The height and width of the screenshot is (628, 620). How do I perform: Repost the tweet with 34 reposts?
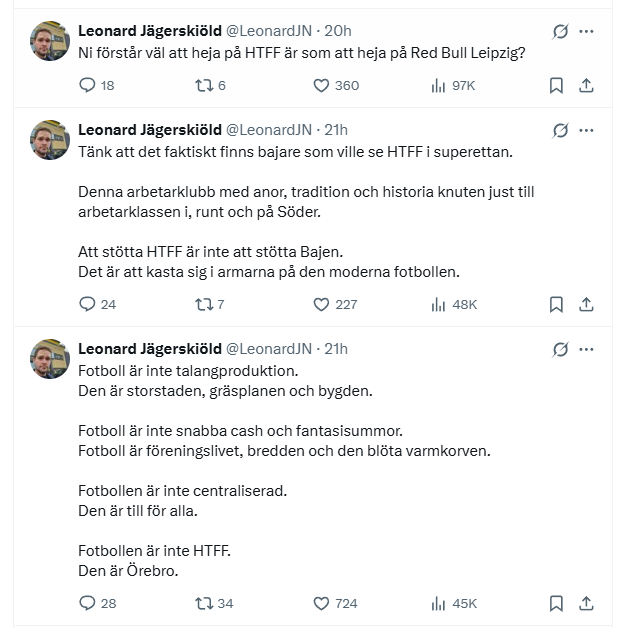(x=203, y=603)
